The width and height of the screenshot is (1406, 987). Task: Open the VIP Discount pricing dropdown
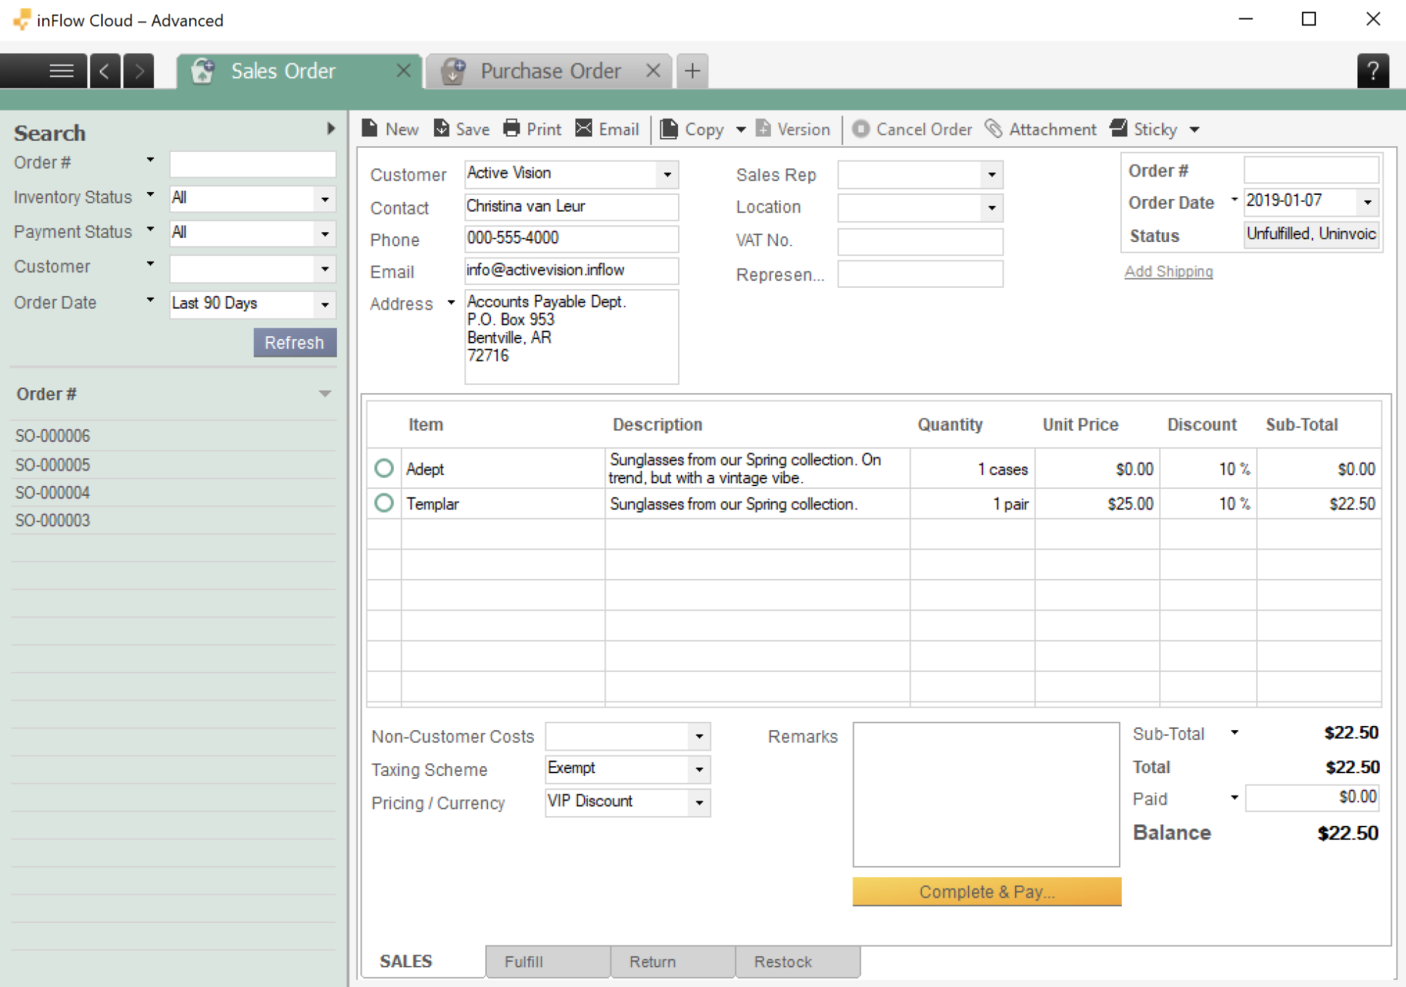point(700,803)
